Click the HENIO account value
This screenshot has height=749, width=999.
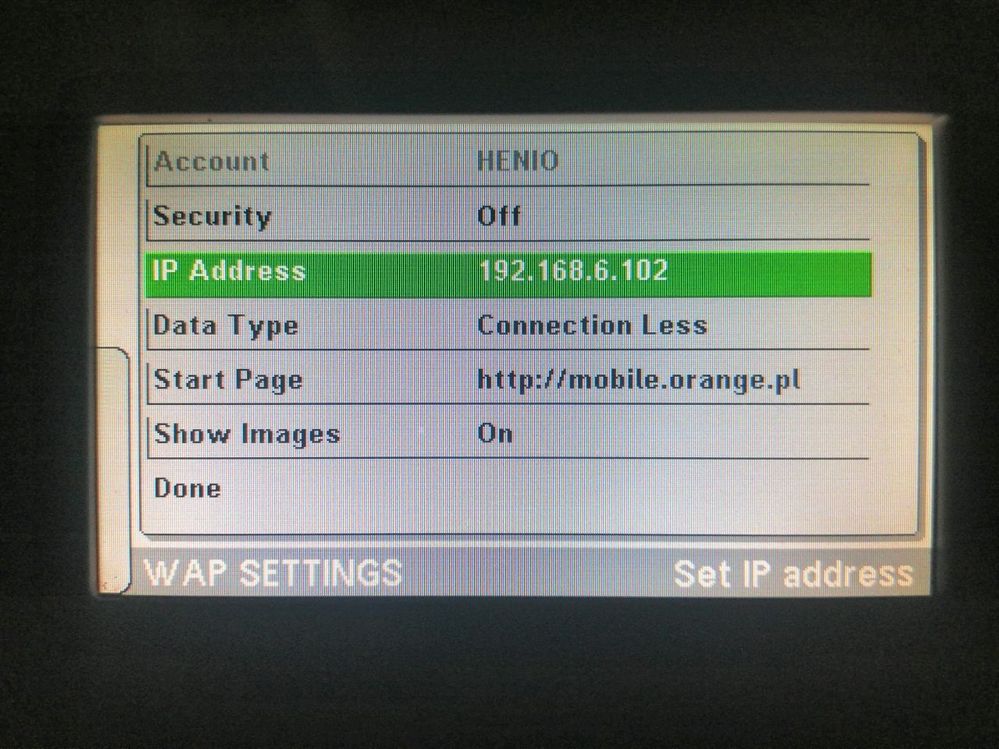pos(518,160)
